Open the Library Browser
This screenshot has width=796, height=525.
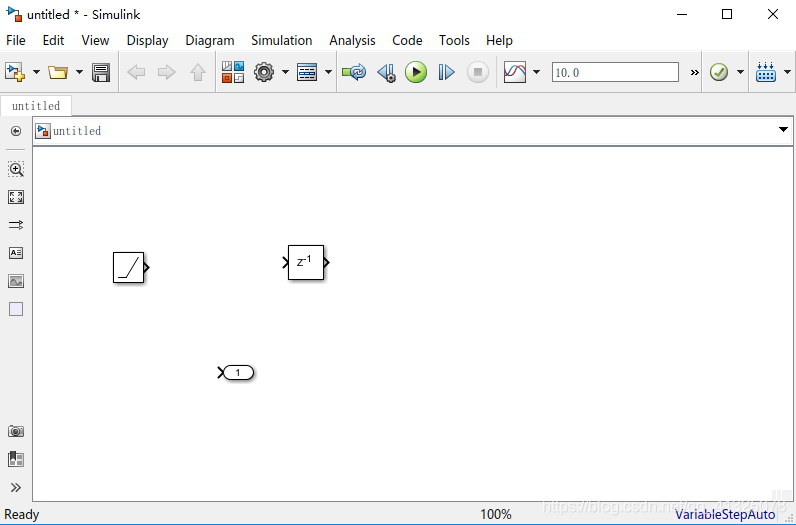click(x=233, y=72)
